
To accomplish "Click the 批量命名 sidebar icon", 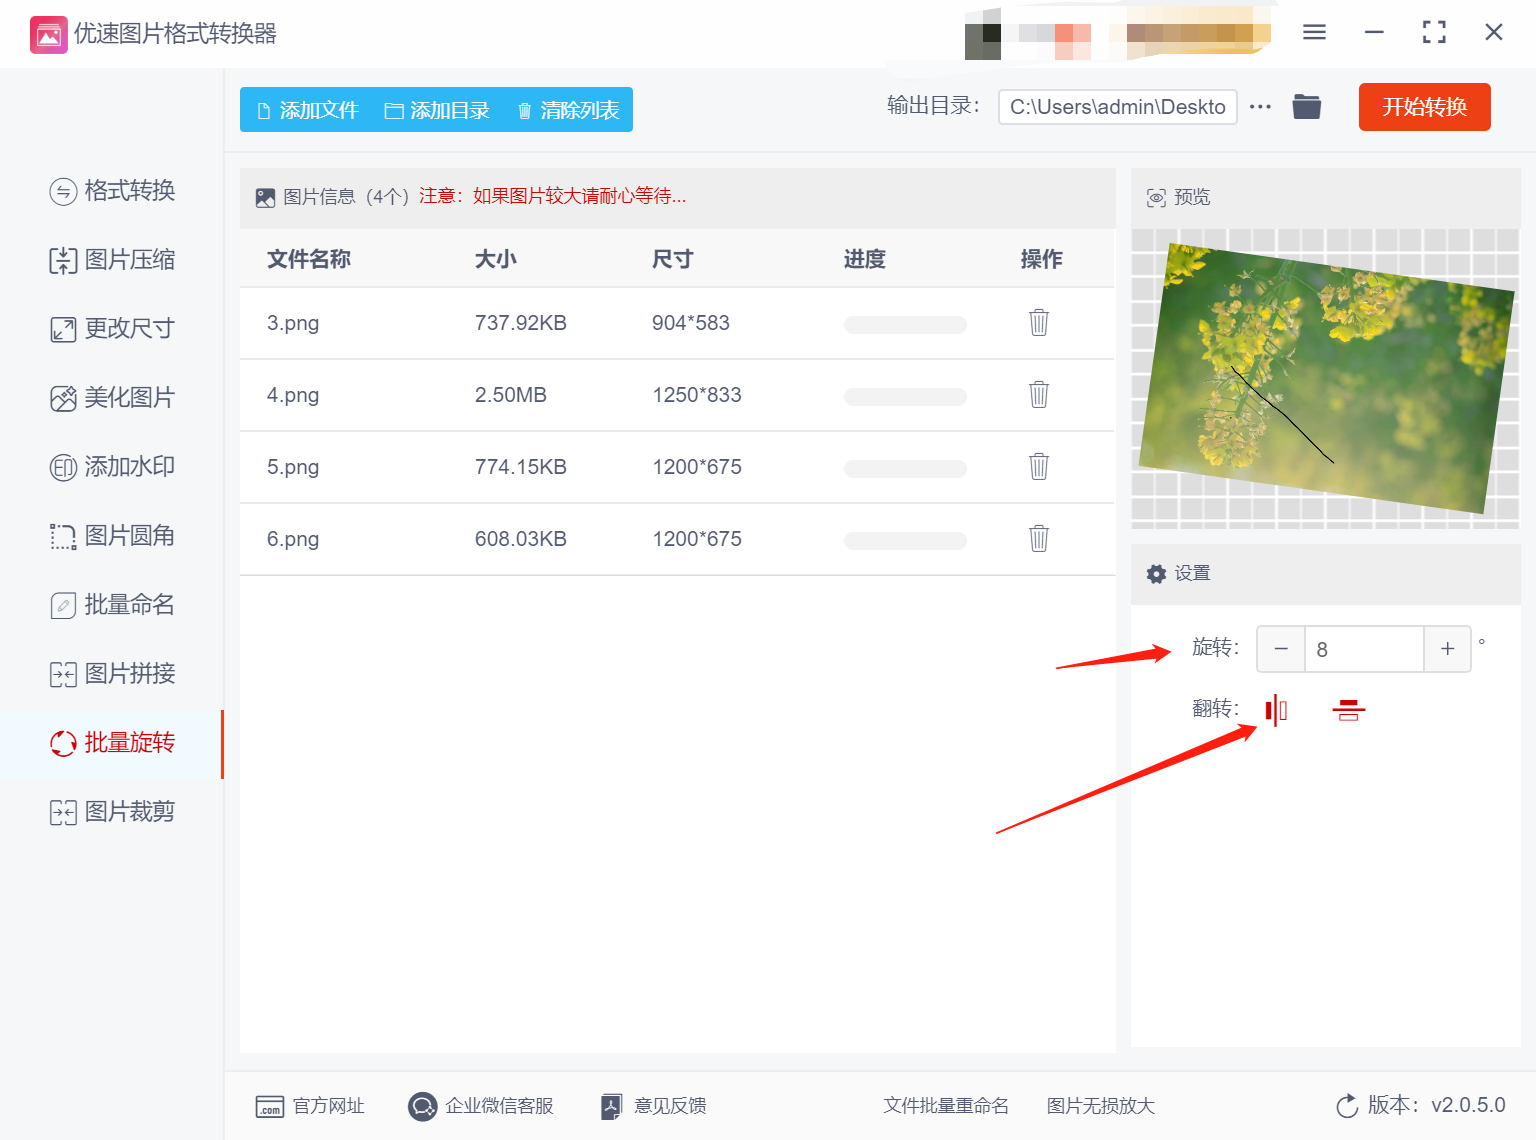I will coord(63,605).
